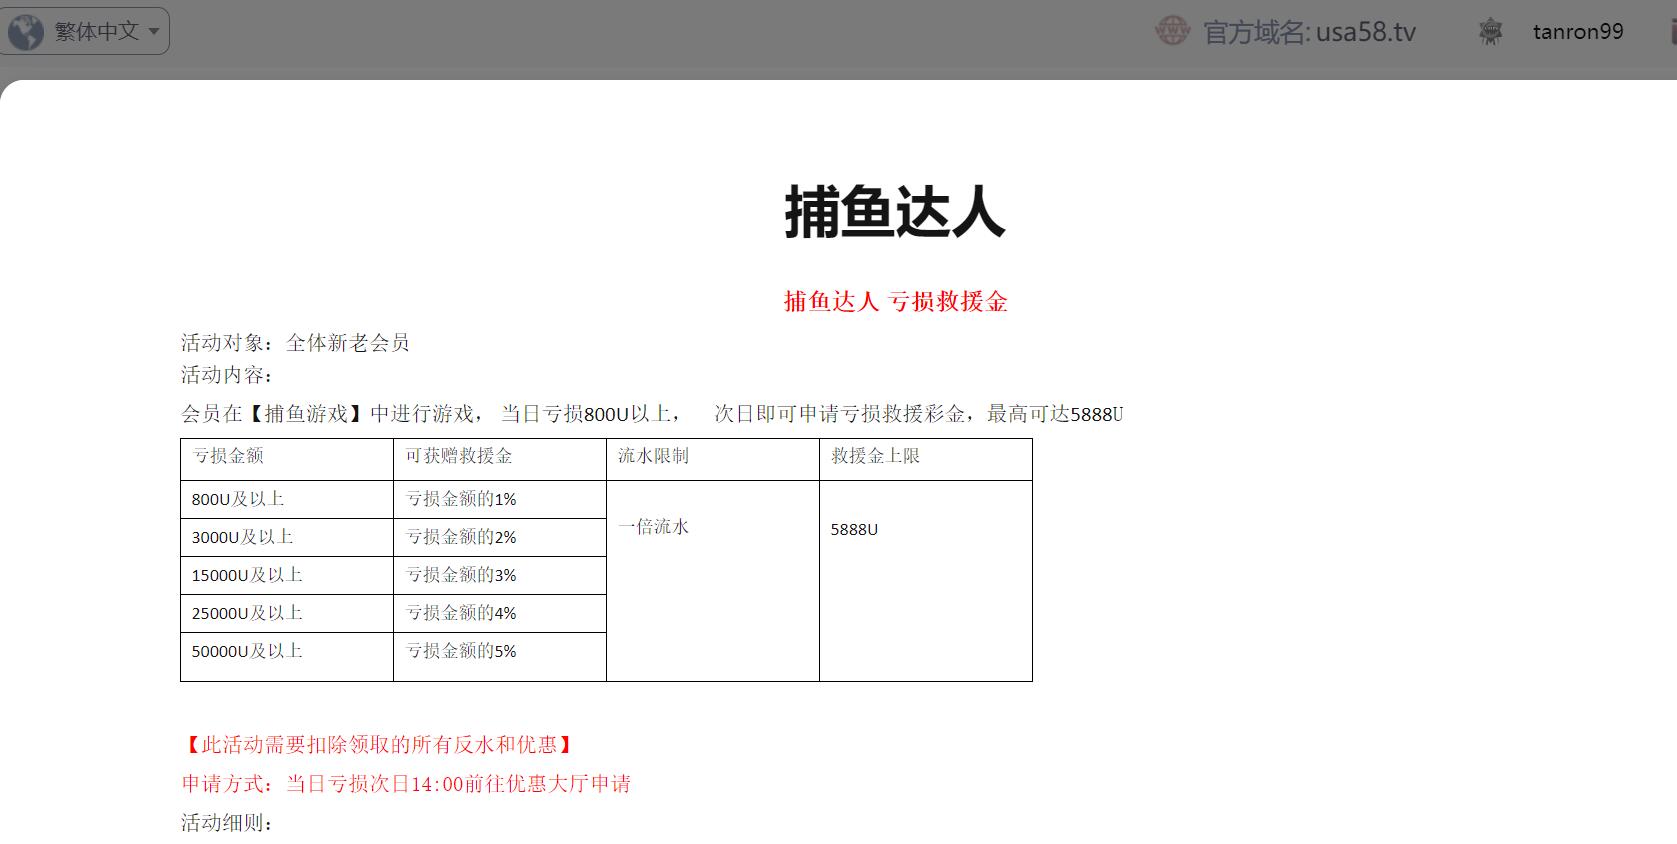Screen dimensions: 1677x844
Task: Click the 亏损金额的3% cell
Action: (x=500, y=575)
